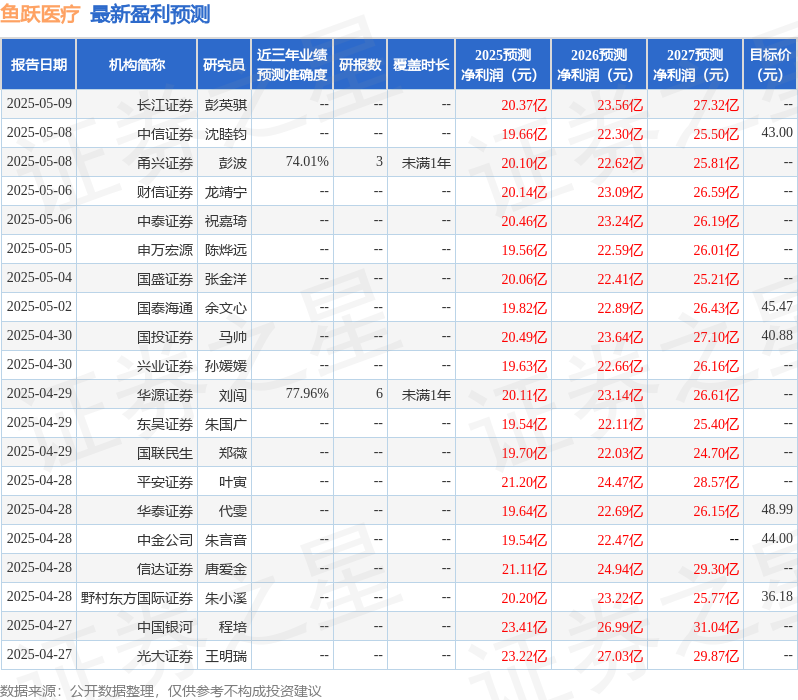798x700 pixels.
Task: Click analyst name 龙靖宁
Action: point(226,192)
